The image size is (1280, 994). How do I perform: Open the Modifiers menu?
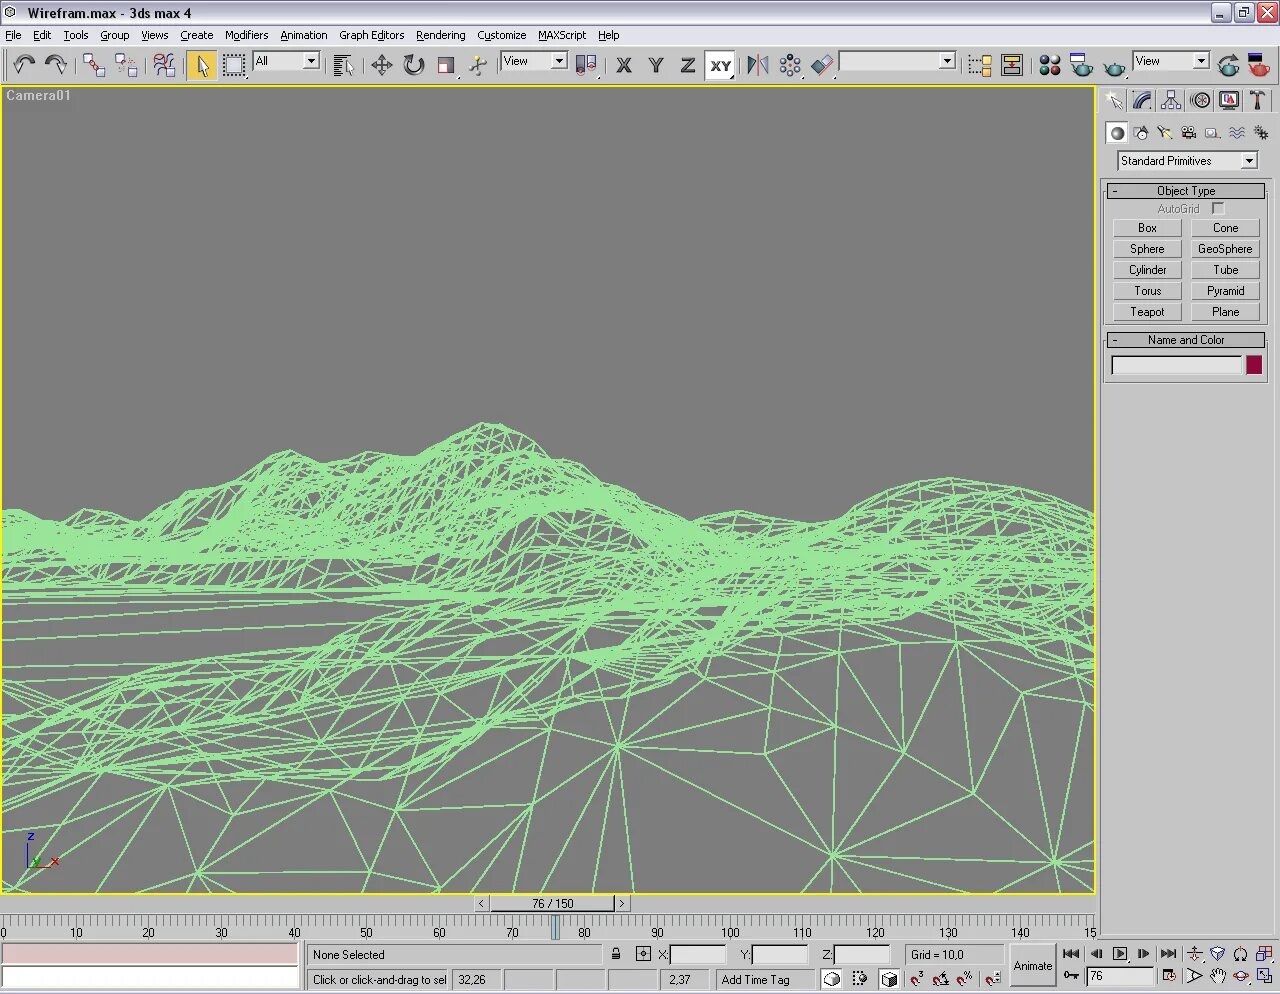pos(246,35)
